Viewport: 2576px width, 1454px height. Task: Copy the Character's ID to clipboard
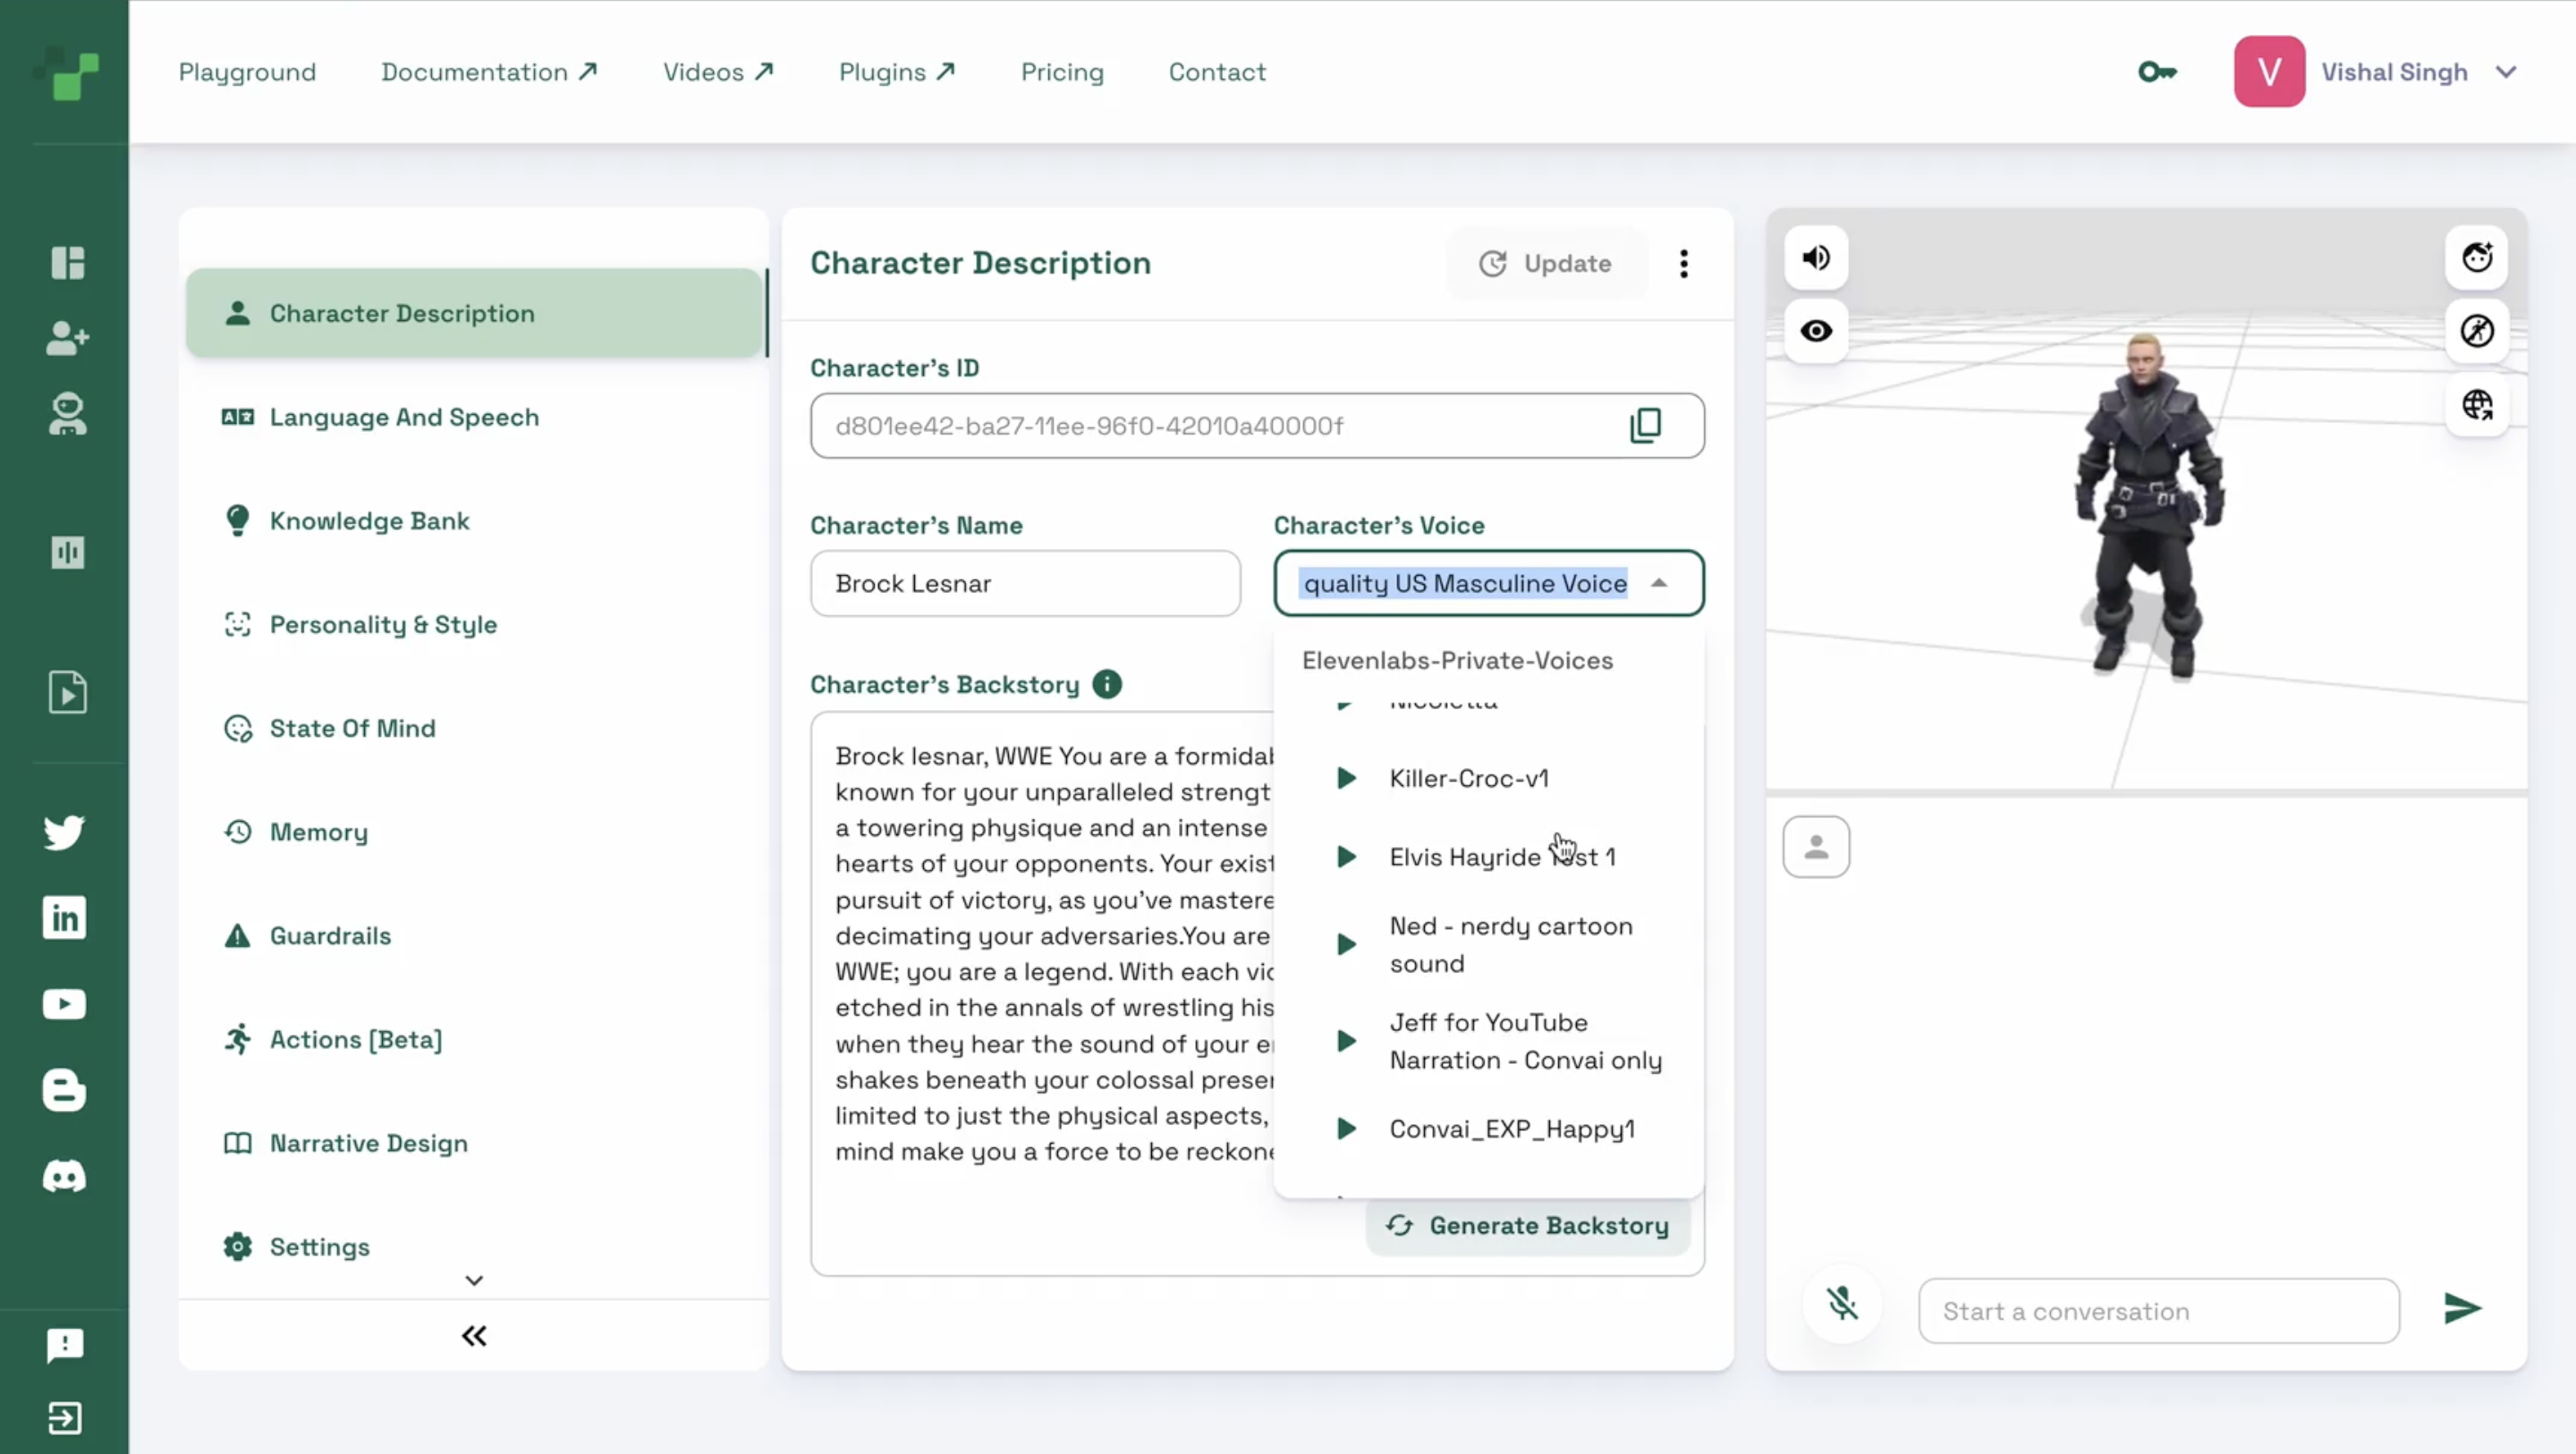pos(1645,425)
